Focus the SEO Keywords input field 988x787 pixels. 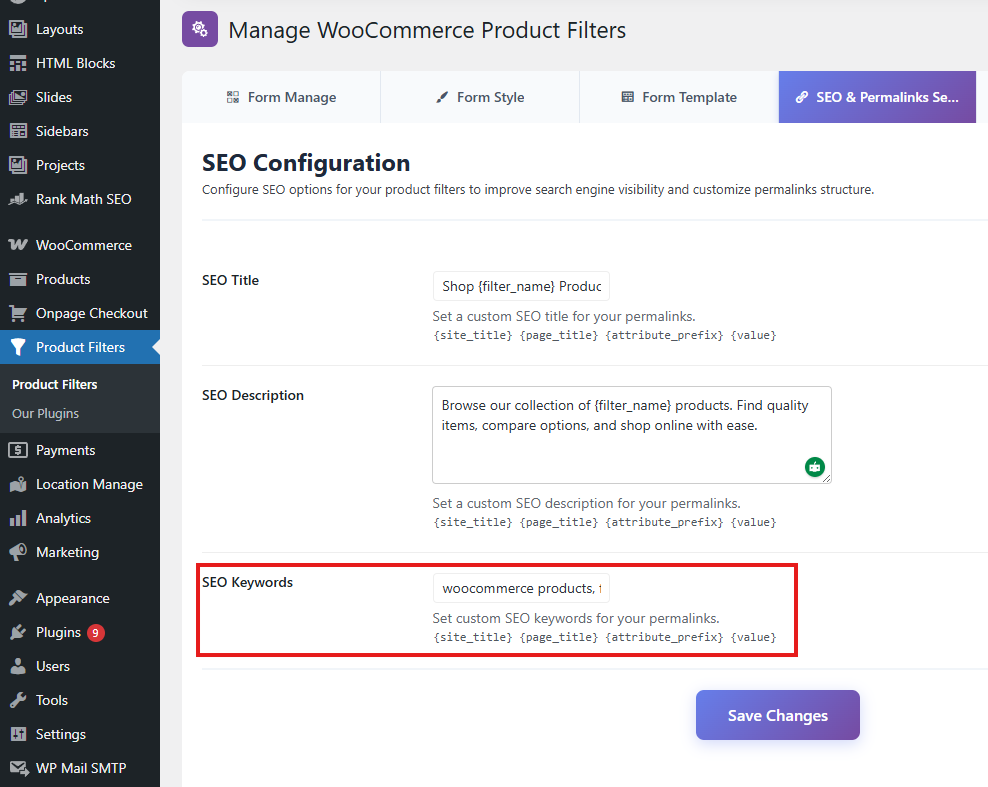pyautogui.click(x=521, y=588)
